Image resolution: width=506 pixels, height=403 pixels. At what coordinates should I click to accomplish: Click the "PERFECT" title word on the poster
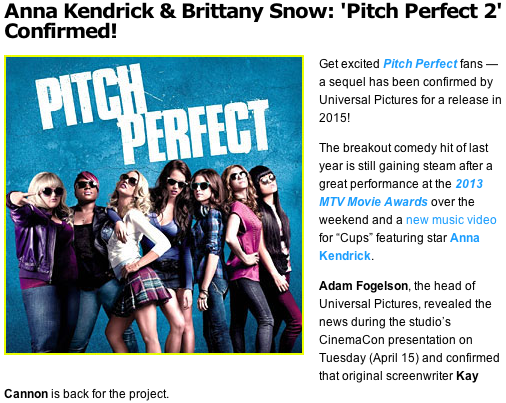197,132
